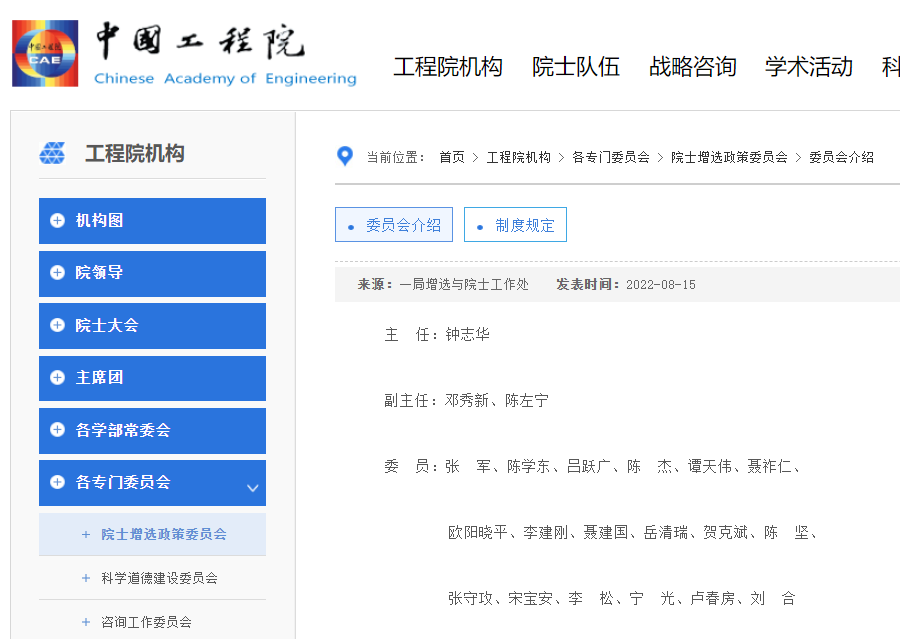Click the plus icon on 主席团
This screenshot has width=900, height=639.
tap(57, 378)
